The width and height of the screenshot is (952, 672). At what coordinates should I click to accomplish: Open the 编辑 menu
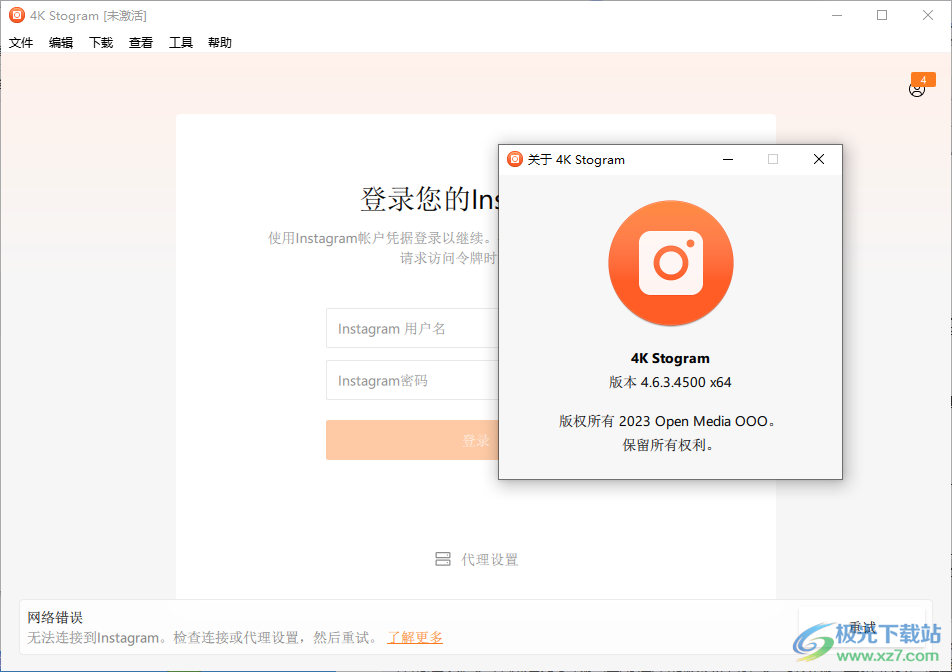(61, 42)
